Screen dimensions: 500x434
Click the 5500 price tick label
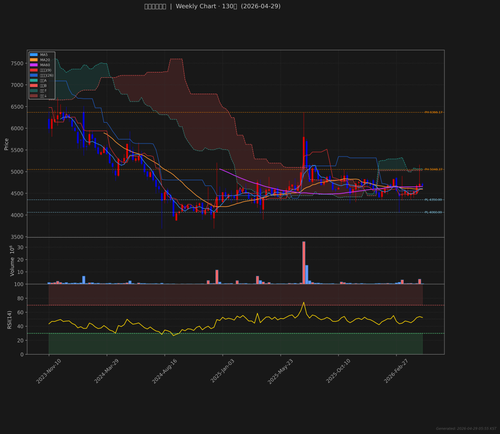(17, 150)
